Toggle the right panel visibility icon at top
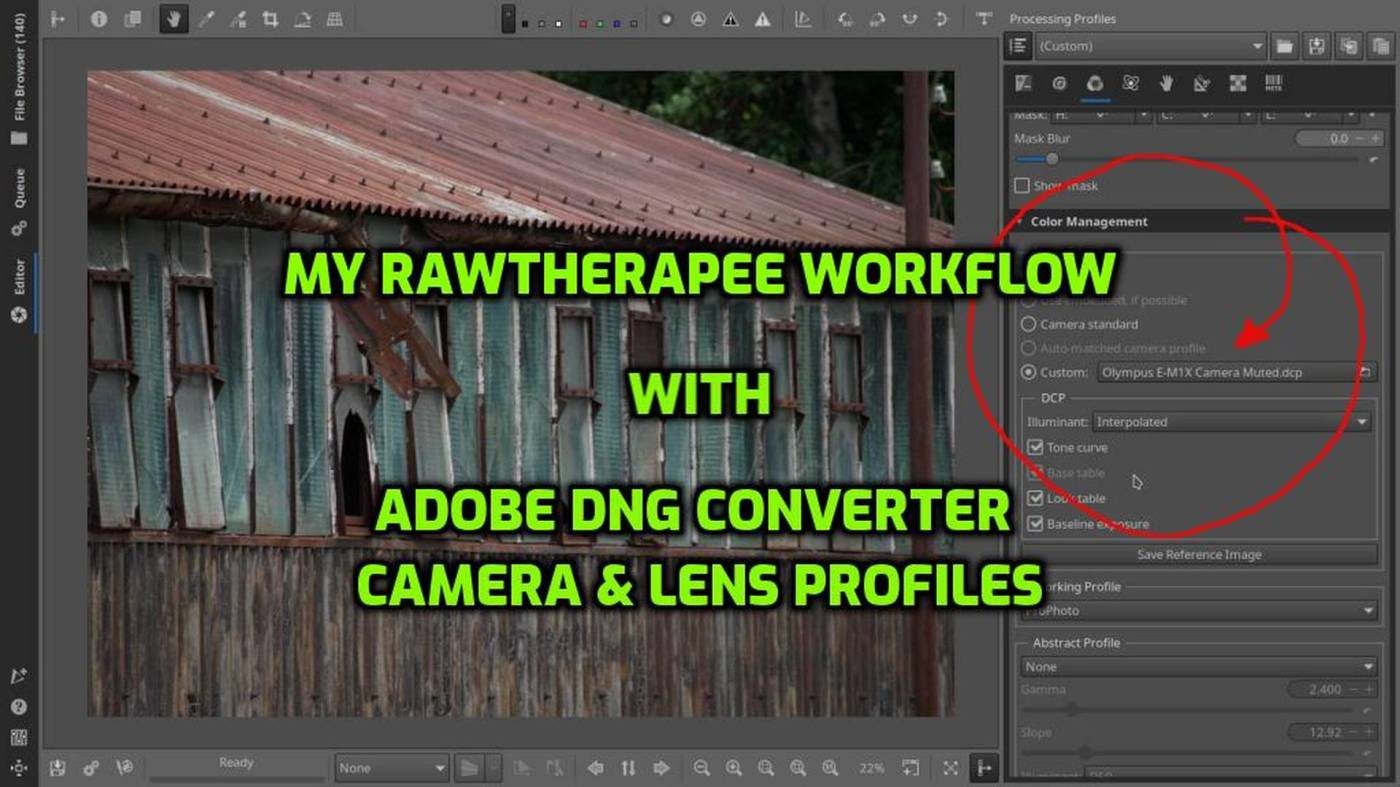This screenshot has height=787, width=1400. coord(983,19)
